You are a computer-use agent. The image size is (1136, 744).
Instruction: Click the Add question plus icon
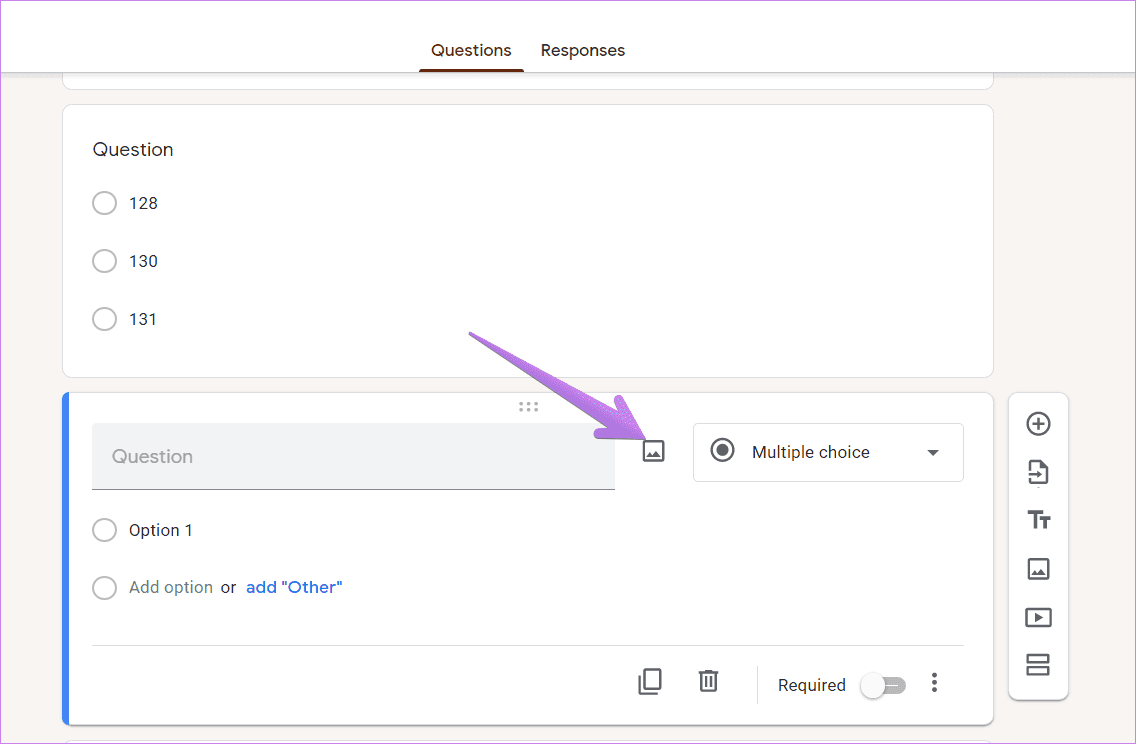tap(1038, 424)
